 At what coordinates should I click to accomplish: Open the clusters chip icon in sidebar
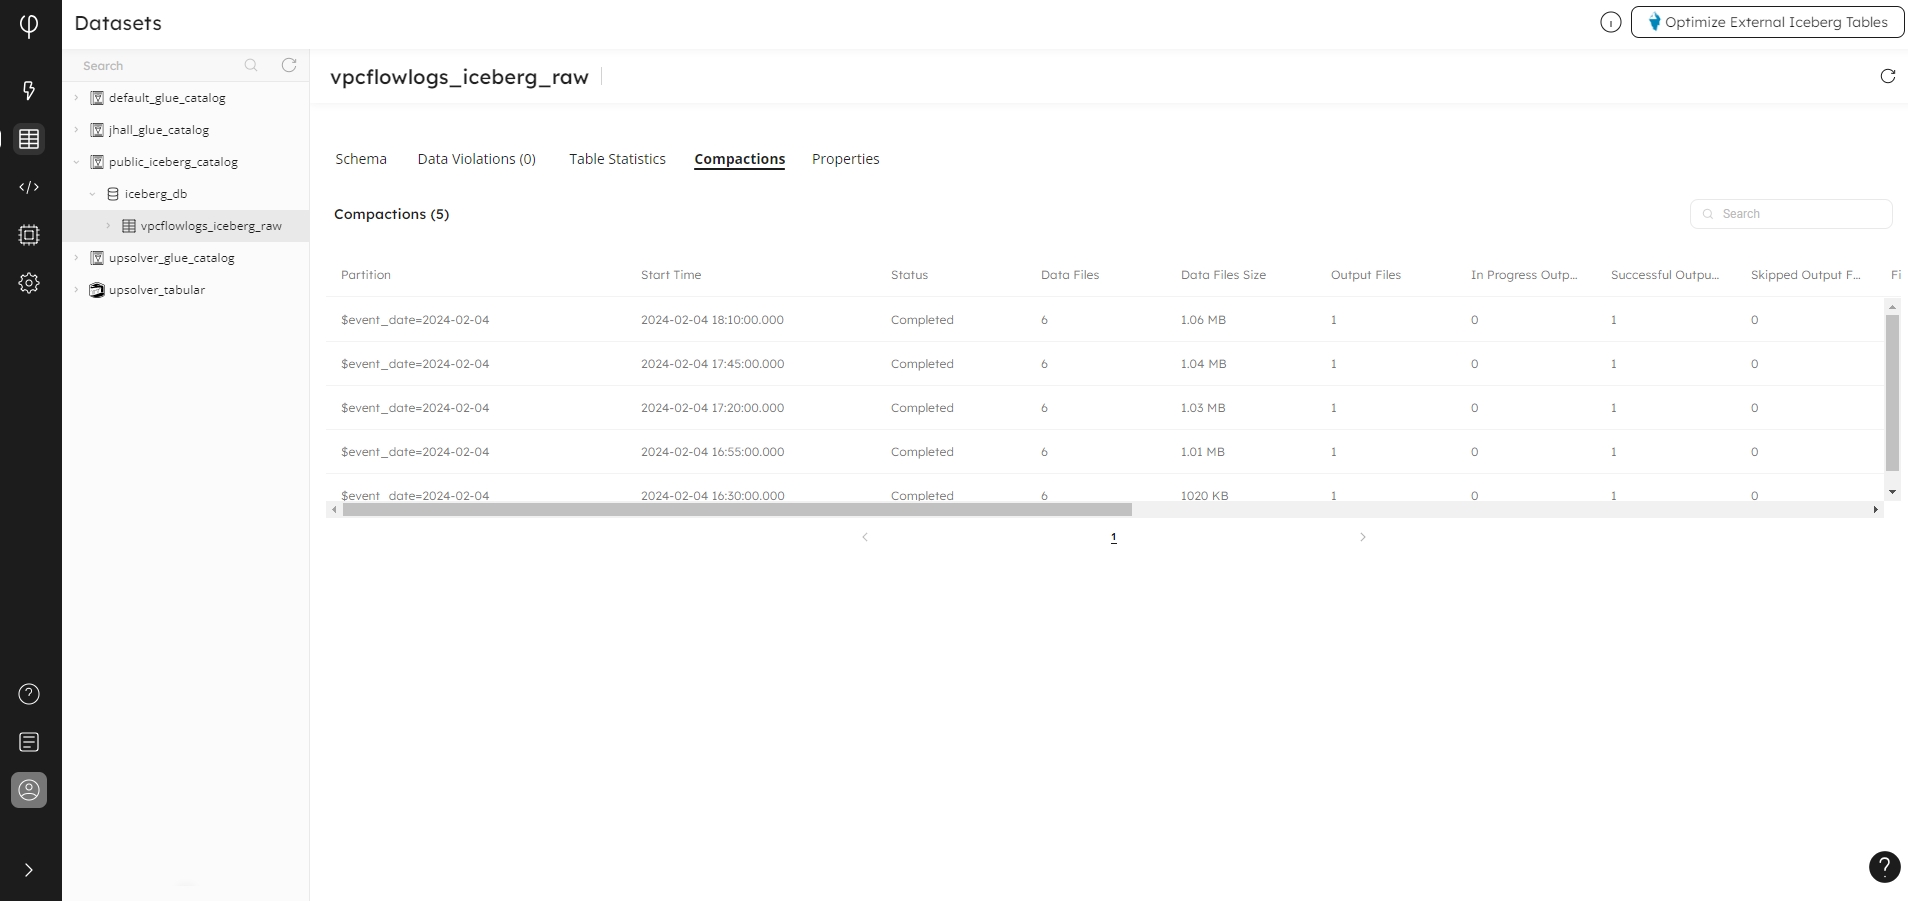pos(29,235)
